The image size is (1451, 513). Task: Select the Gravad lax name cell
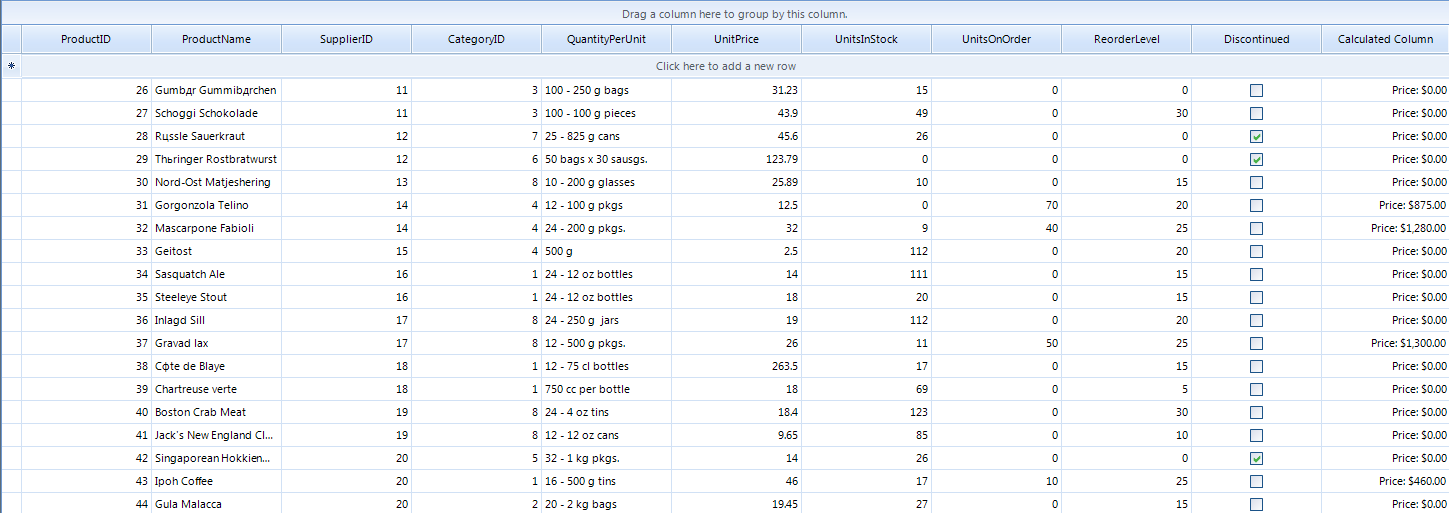[x=216, y=343]
